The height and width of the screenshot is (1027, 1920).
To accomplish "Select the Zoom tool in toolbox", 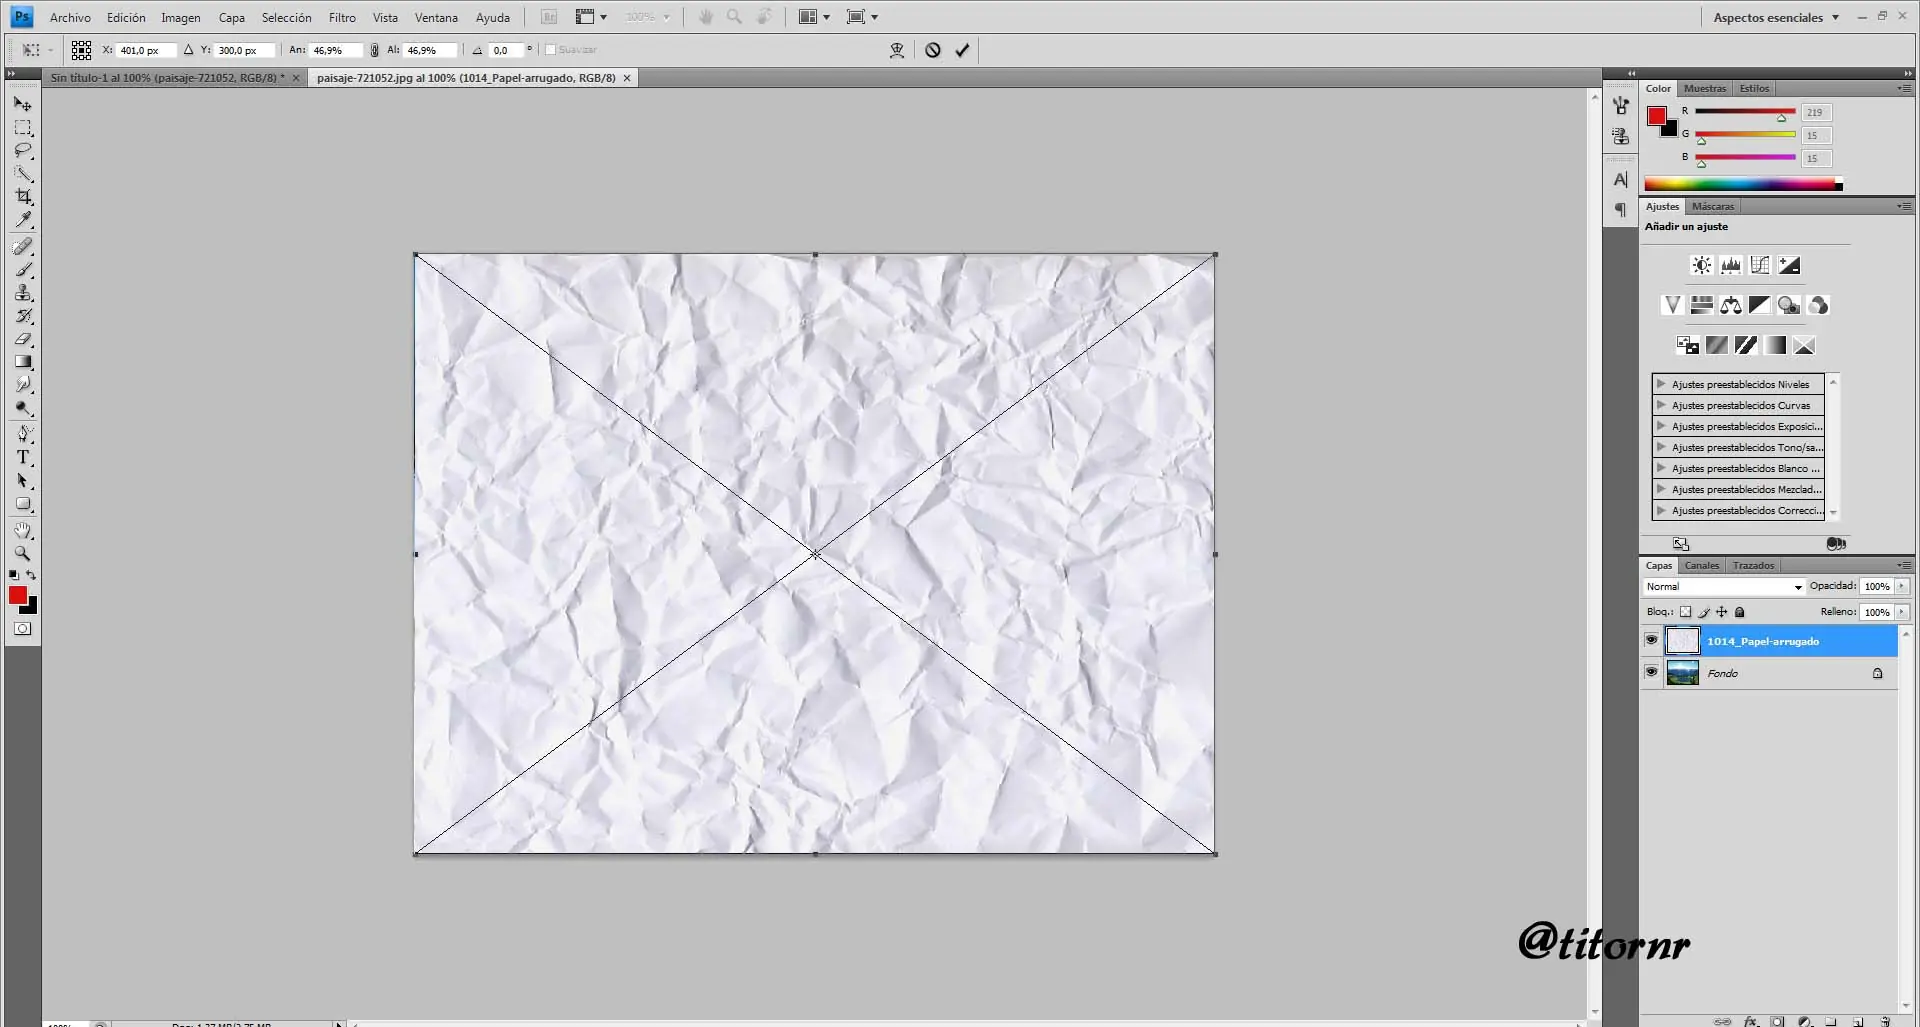I will pyautogui.click(x=23, y=554).
